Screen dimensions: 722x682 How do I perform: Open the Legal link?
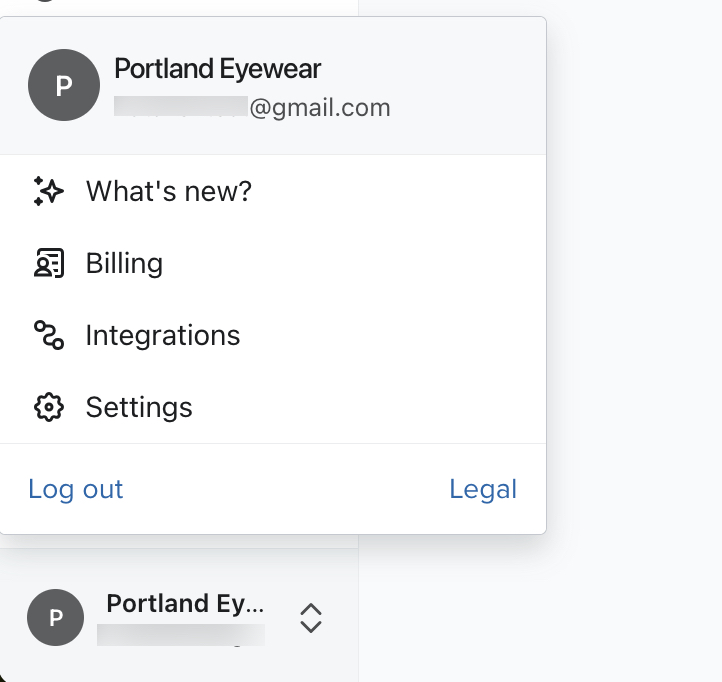483,489
